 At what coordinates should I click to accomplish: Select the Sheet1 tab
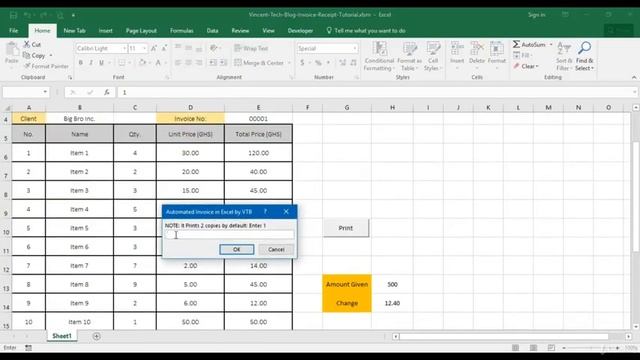point(62,336)
